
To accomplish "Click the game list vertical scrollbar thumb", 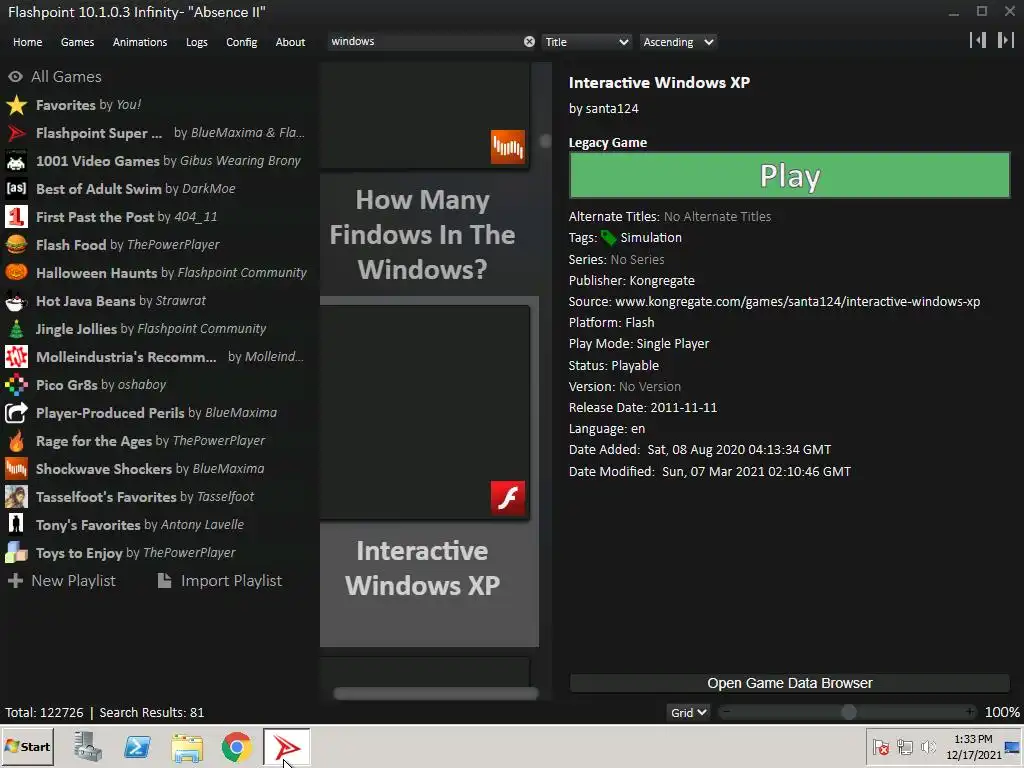I will (x=545, y=141).
